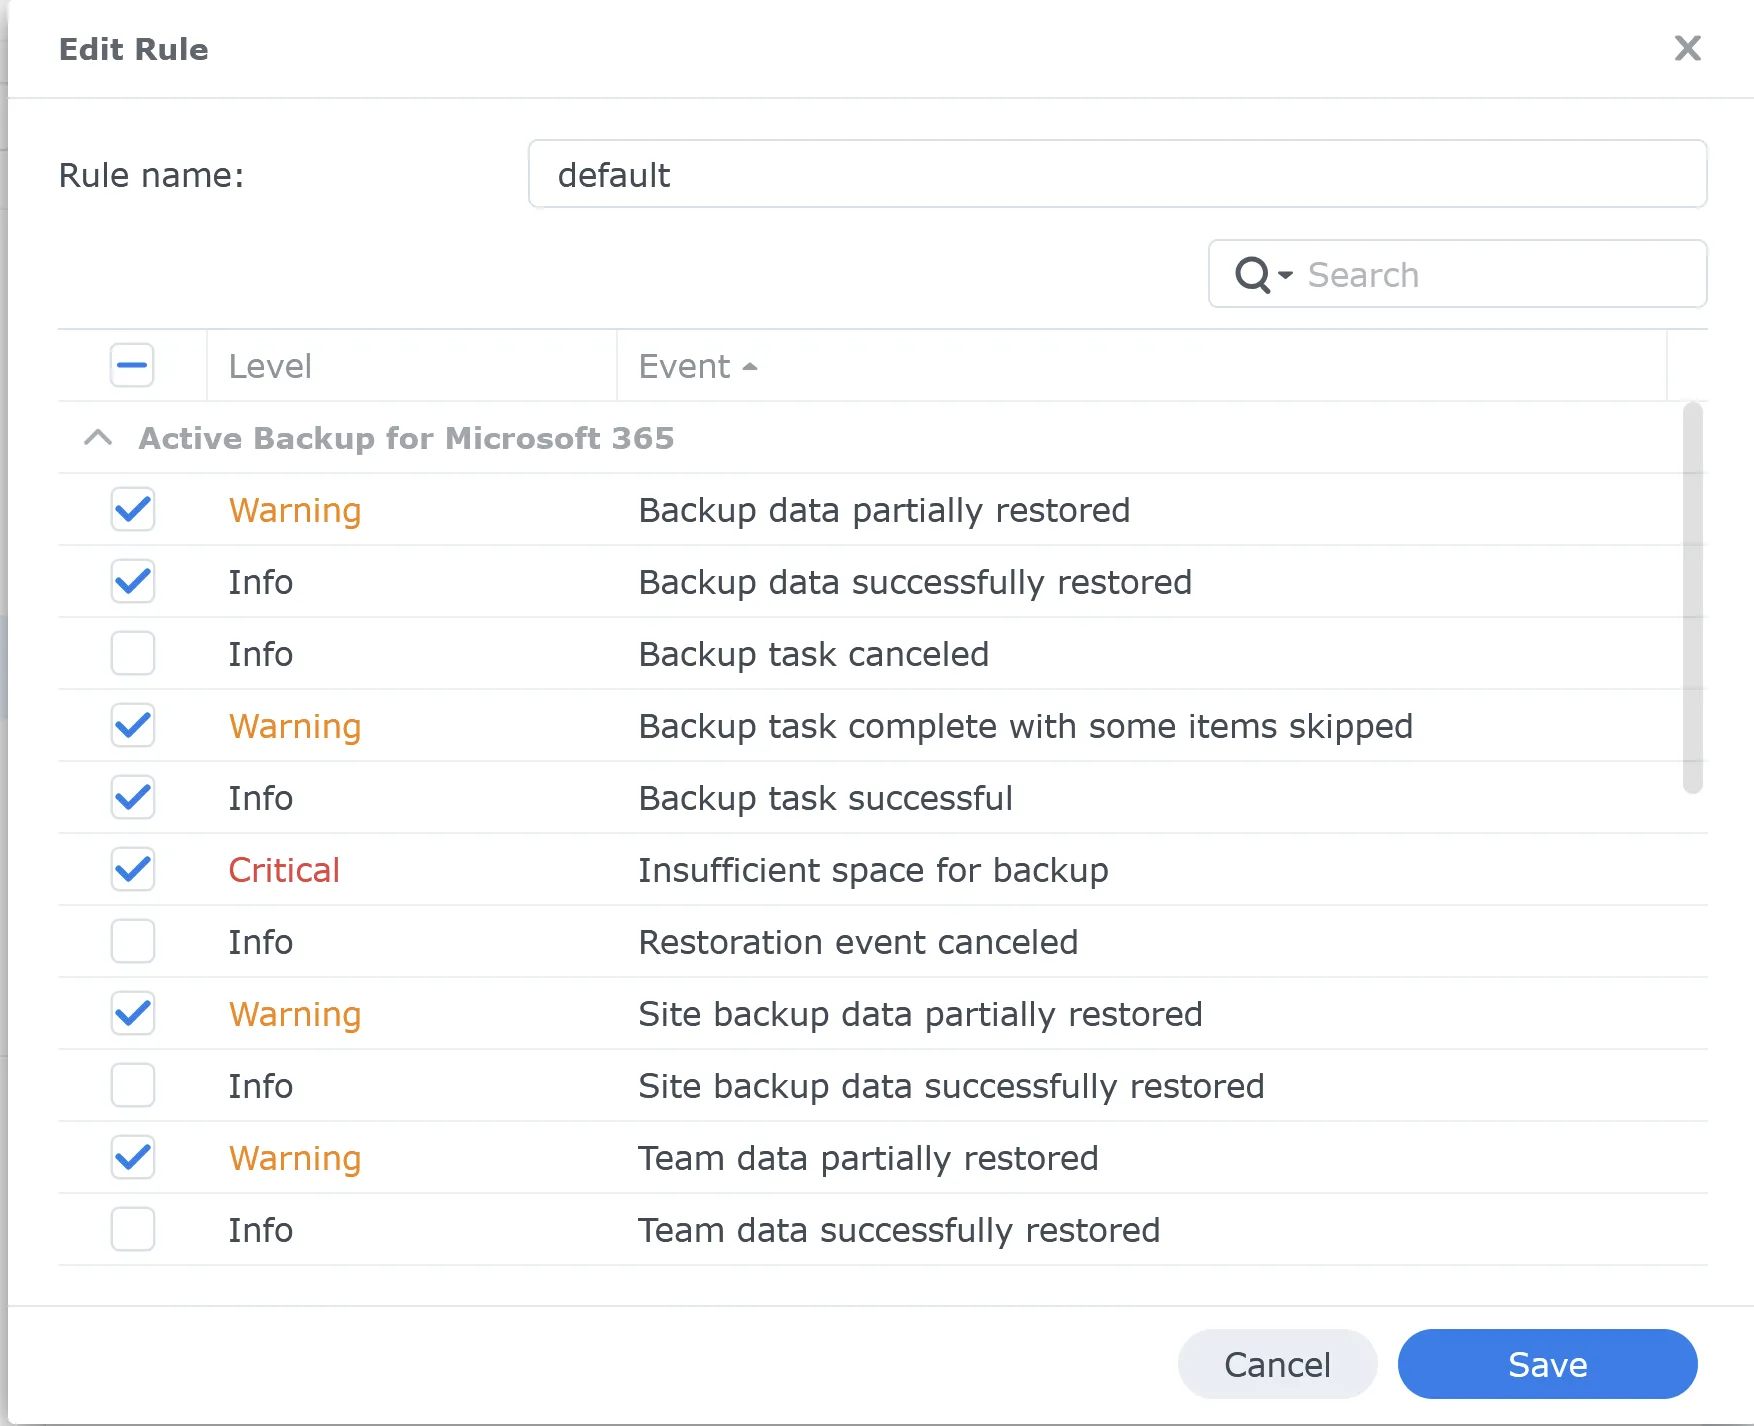The image size is (1754, 1426).
Task: Click the vertical scrollbar on the event list
Action: point(1692,600)
